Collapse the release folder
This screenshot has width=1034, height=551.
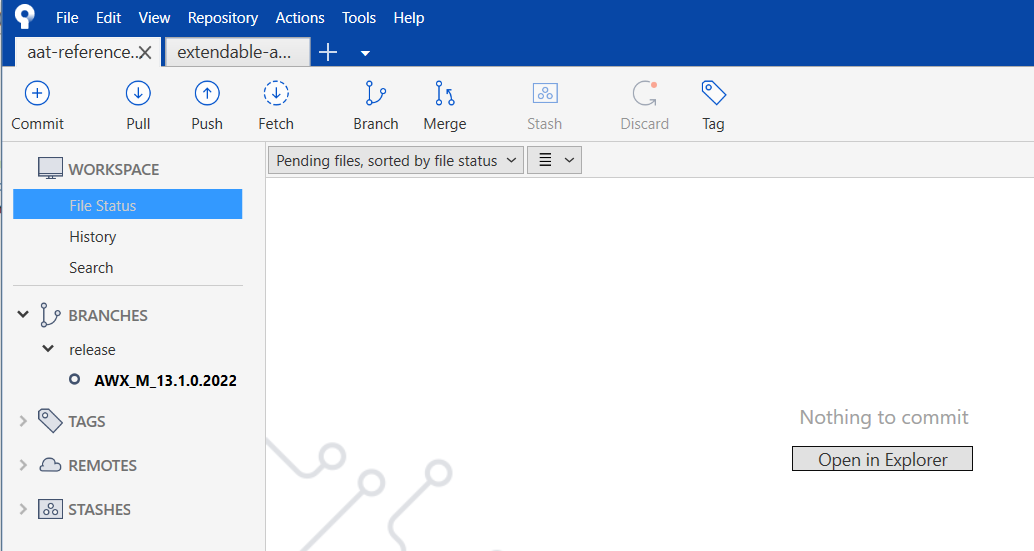coord(48,349)
